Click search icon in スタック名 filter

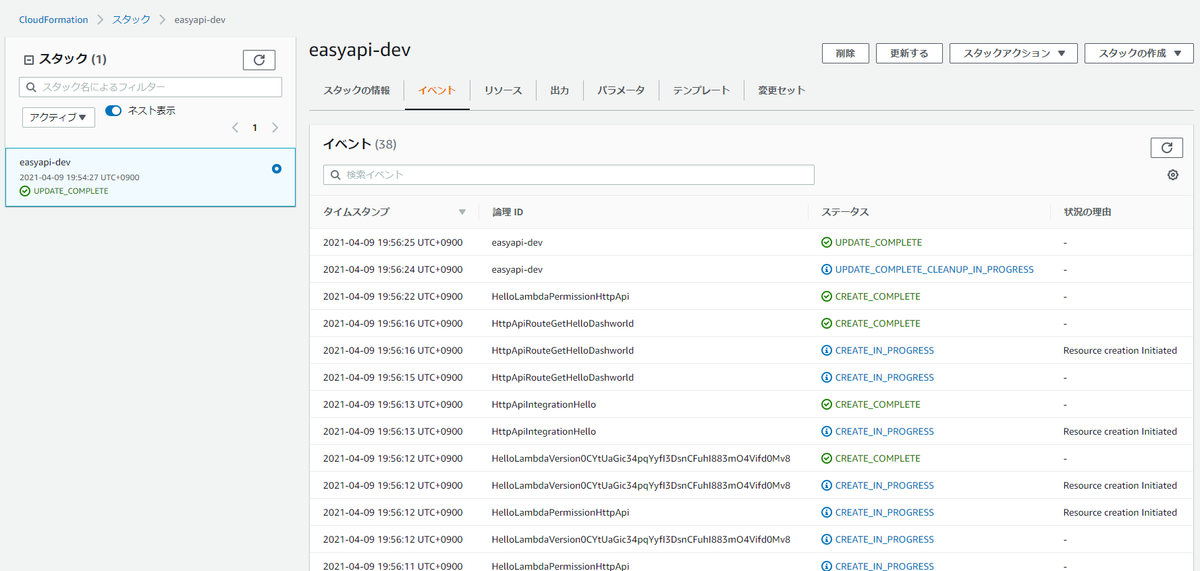pos(32,87)
